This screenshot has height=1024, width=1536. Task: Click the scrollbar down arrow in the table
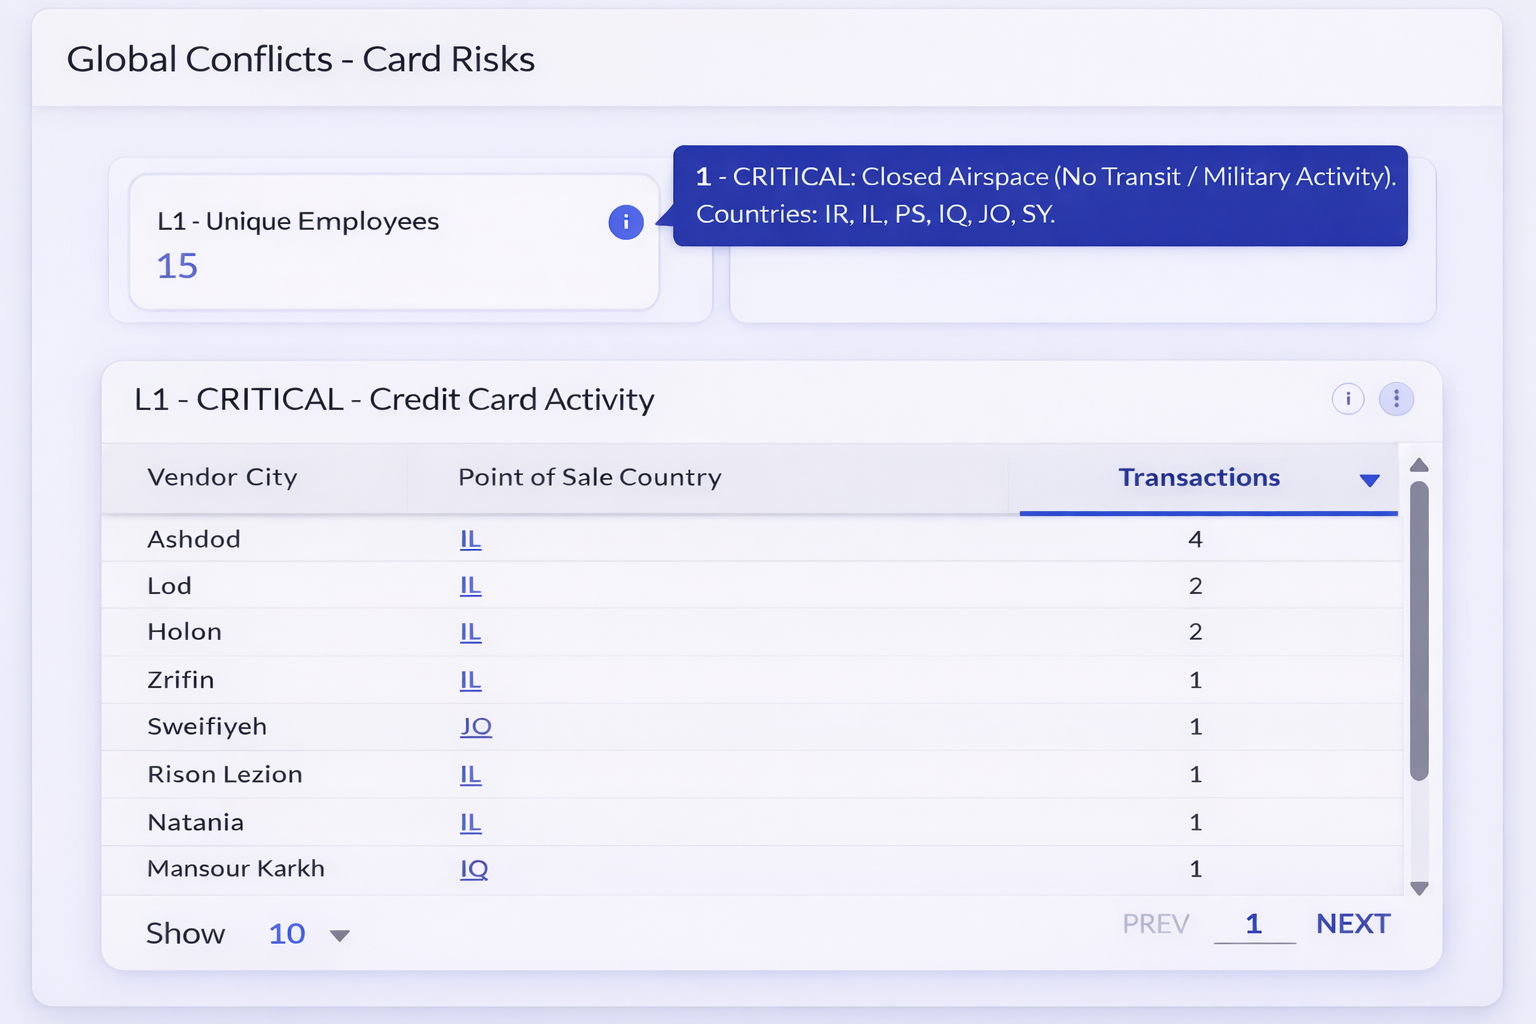click(1419, 888)
